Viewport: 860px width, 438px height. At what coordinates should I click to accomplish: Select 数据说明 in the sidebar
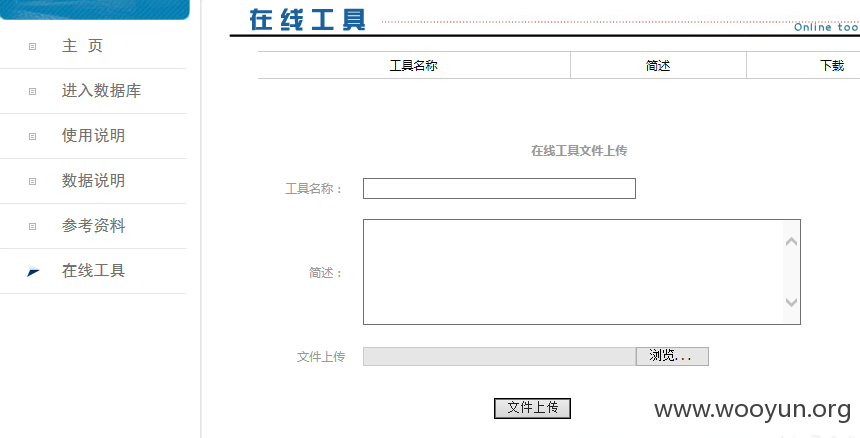(x=93, y=181)
